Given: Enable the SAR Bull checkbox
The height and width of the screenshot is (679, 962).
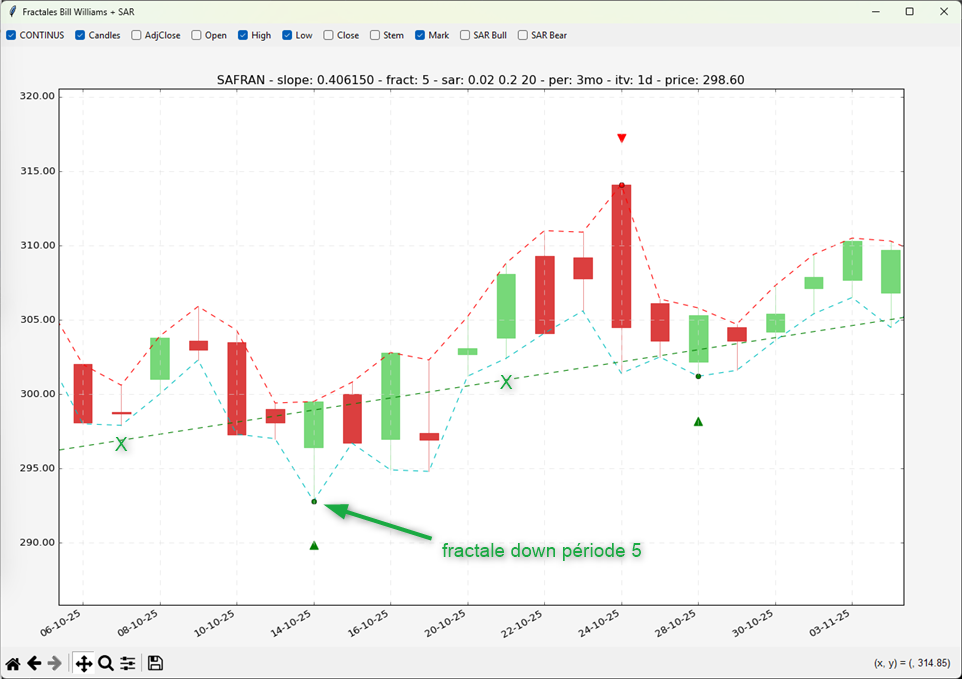Looking at the screenshot, I should [466, 35].
